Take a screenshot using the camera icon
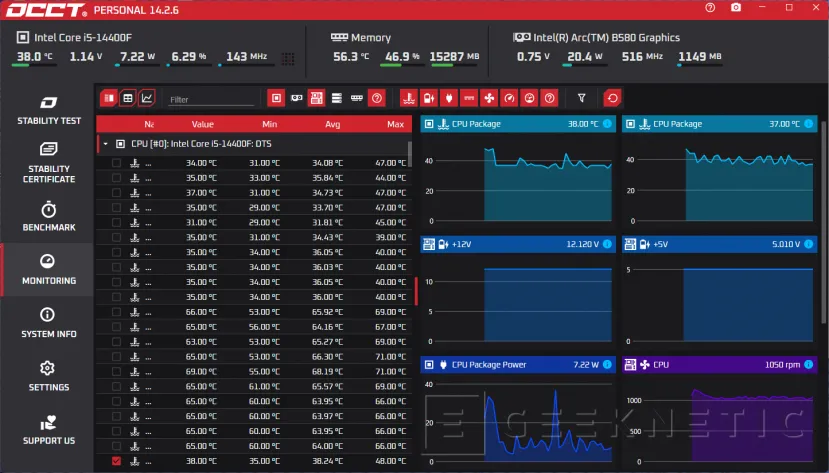The height and width of the screenshot is (473, 829). (x=736, y=8)
